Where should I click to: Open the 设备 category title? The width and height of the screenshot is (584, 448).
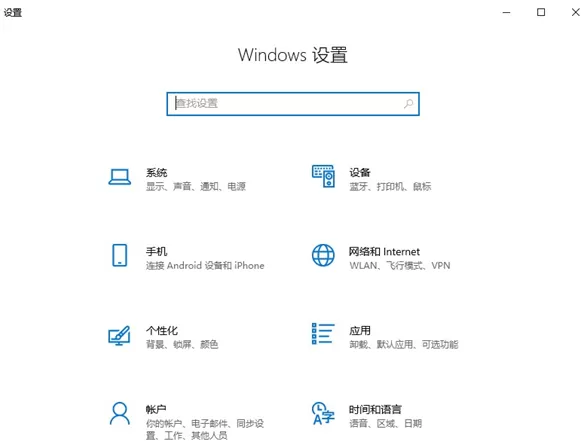(360, 172)
